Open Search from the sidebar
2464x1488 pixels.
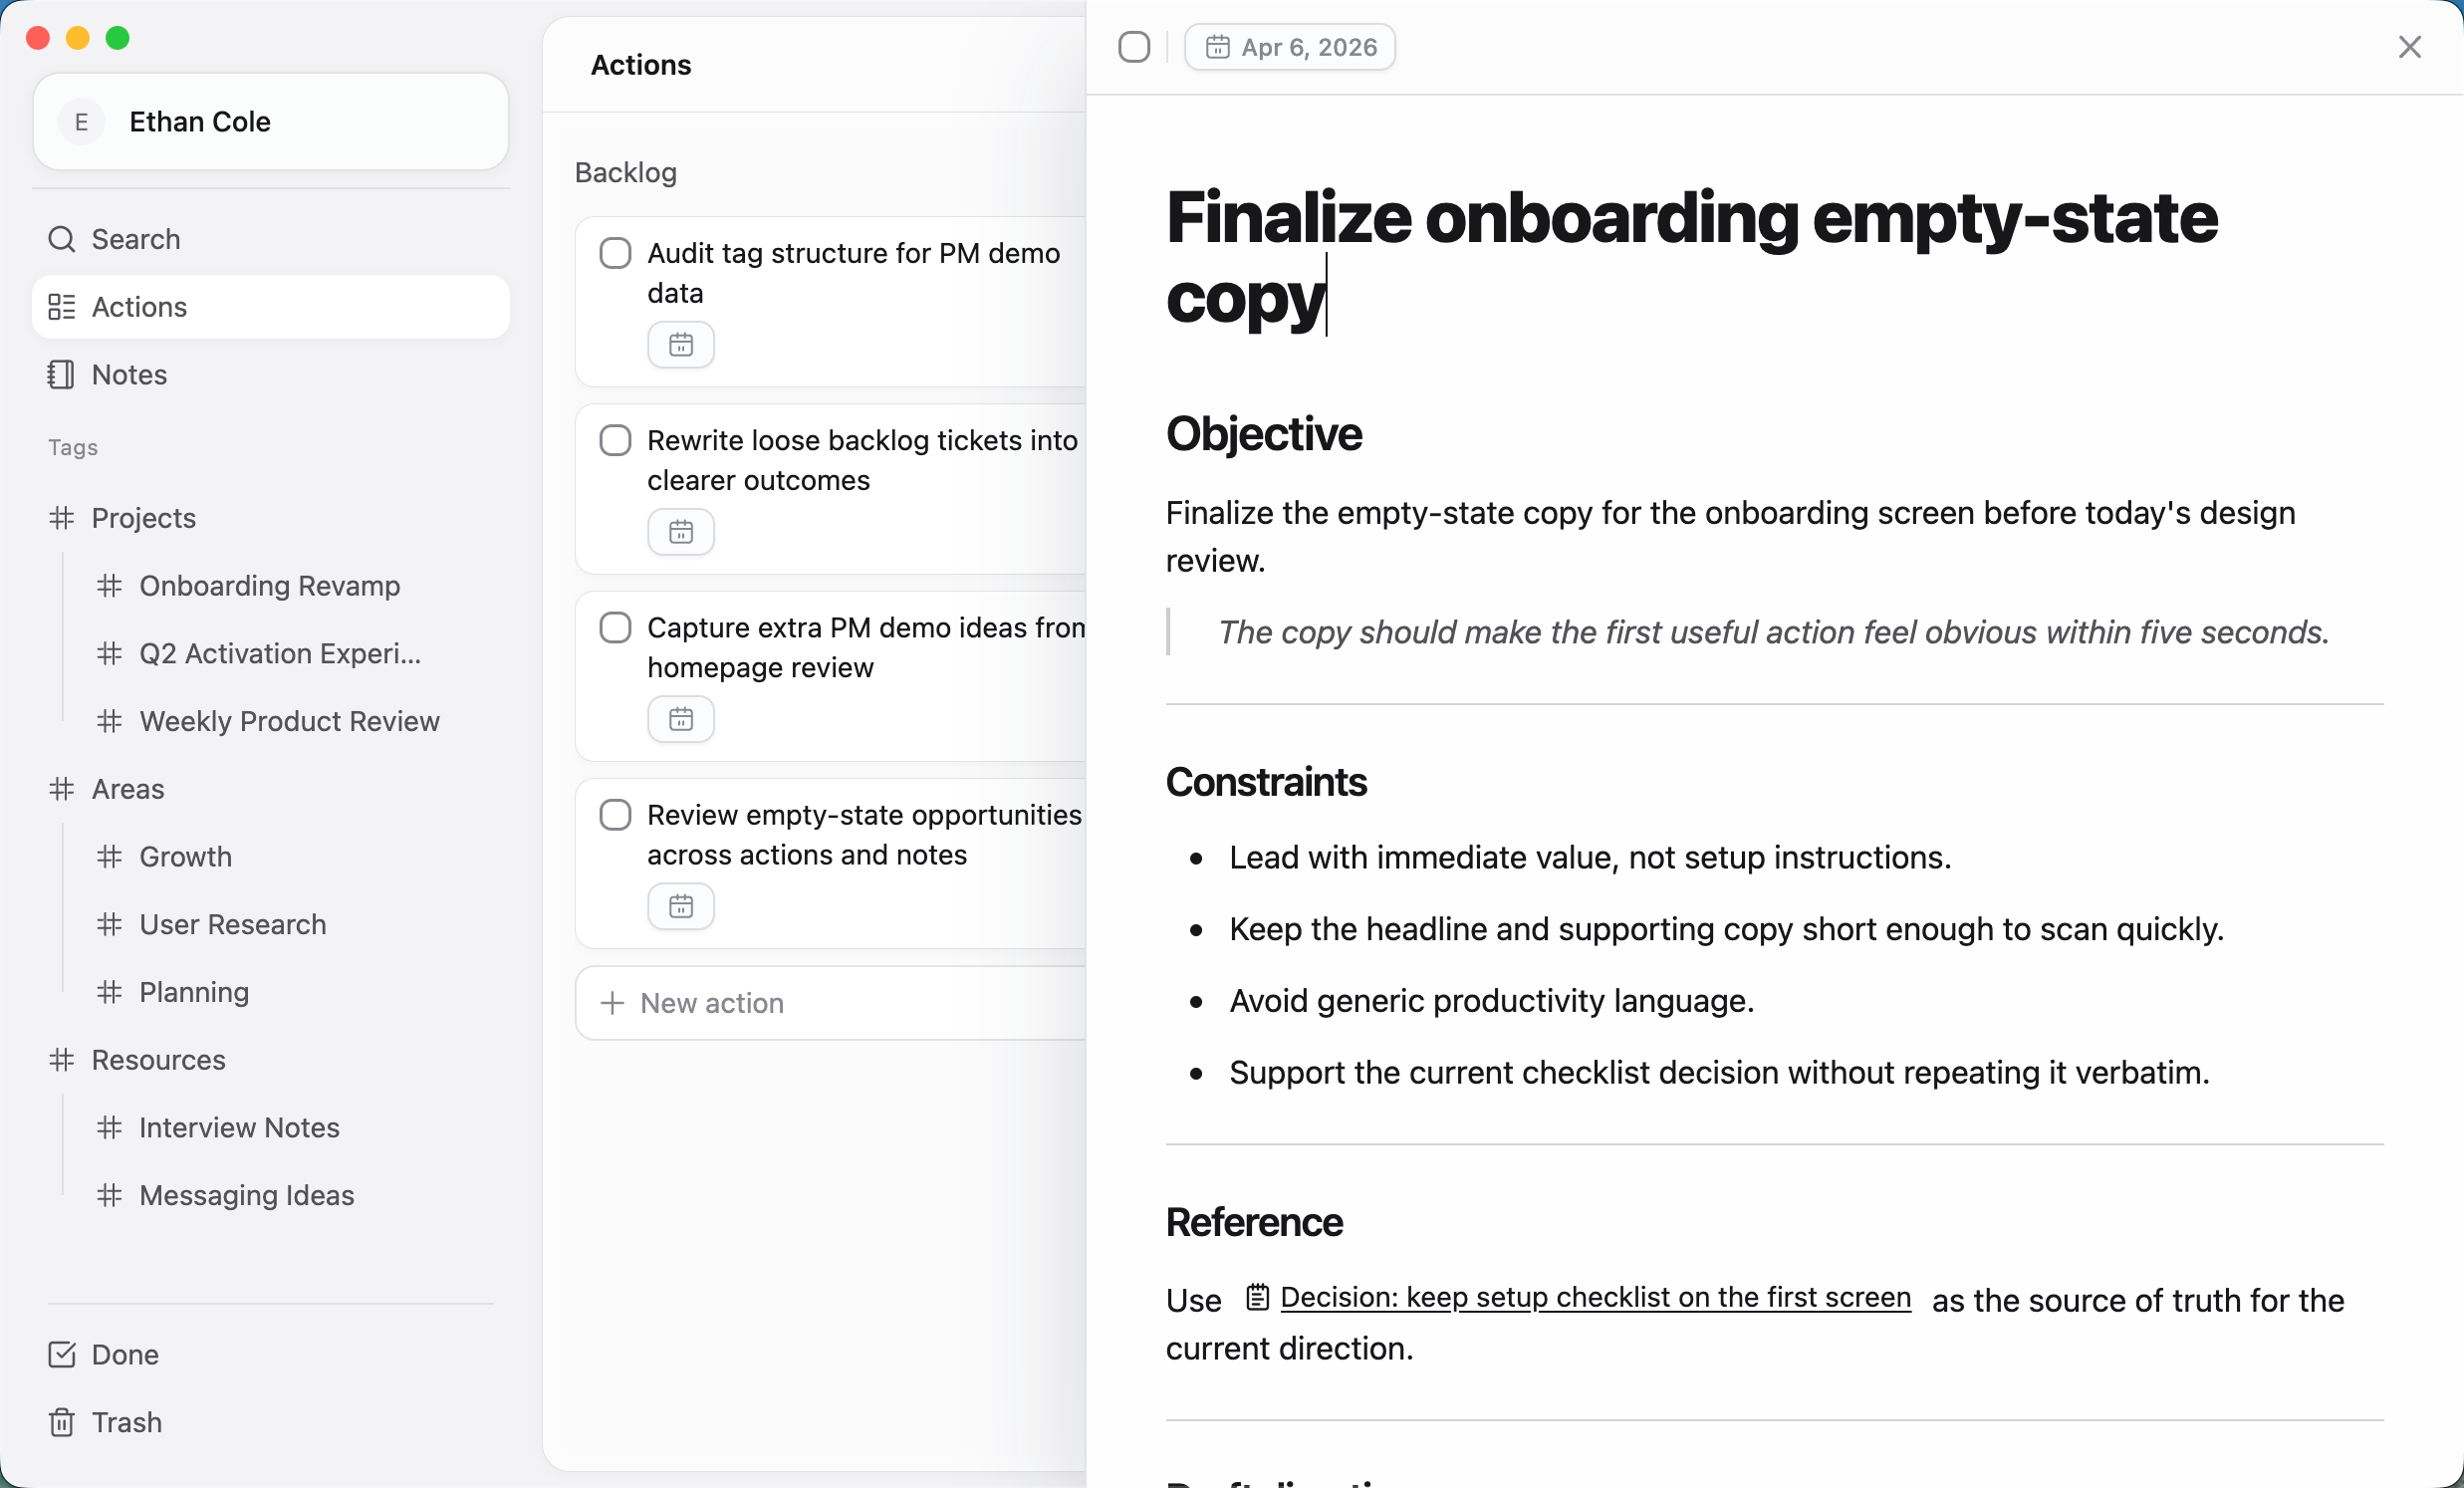(x=135, y=239)
